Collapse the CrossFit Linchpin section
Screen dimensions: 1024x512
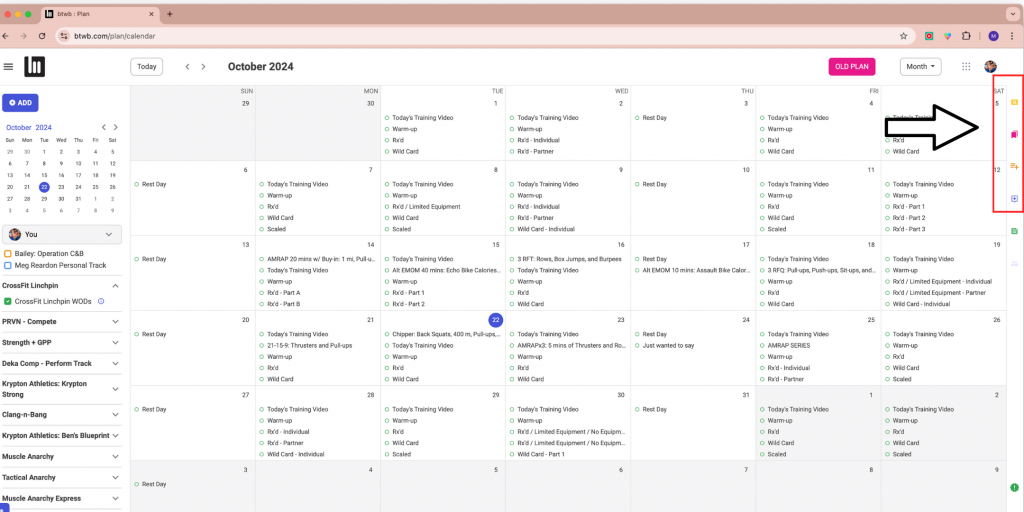(116, 286)
